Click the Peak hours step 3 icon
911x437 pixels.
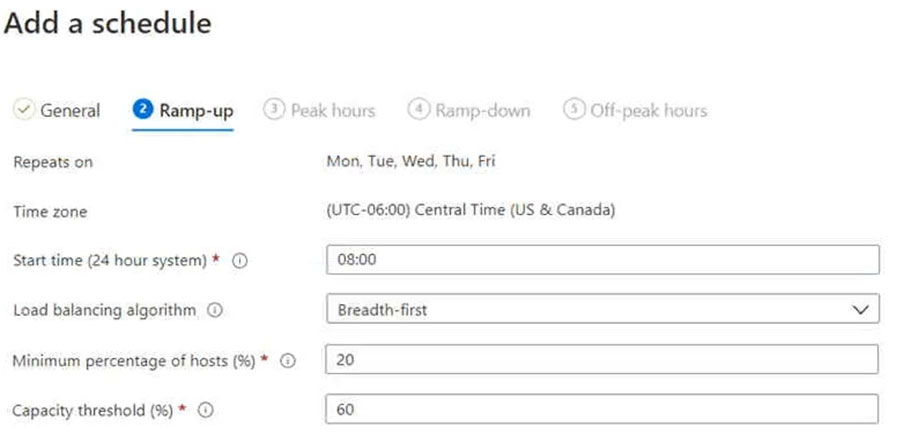point(273,110)
